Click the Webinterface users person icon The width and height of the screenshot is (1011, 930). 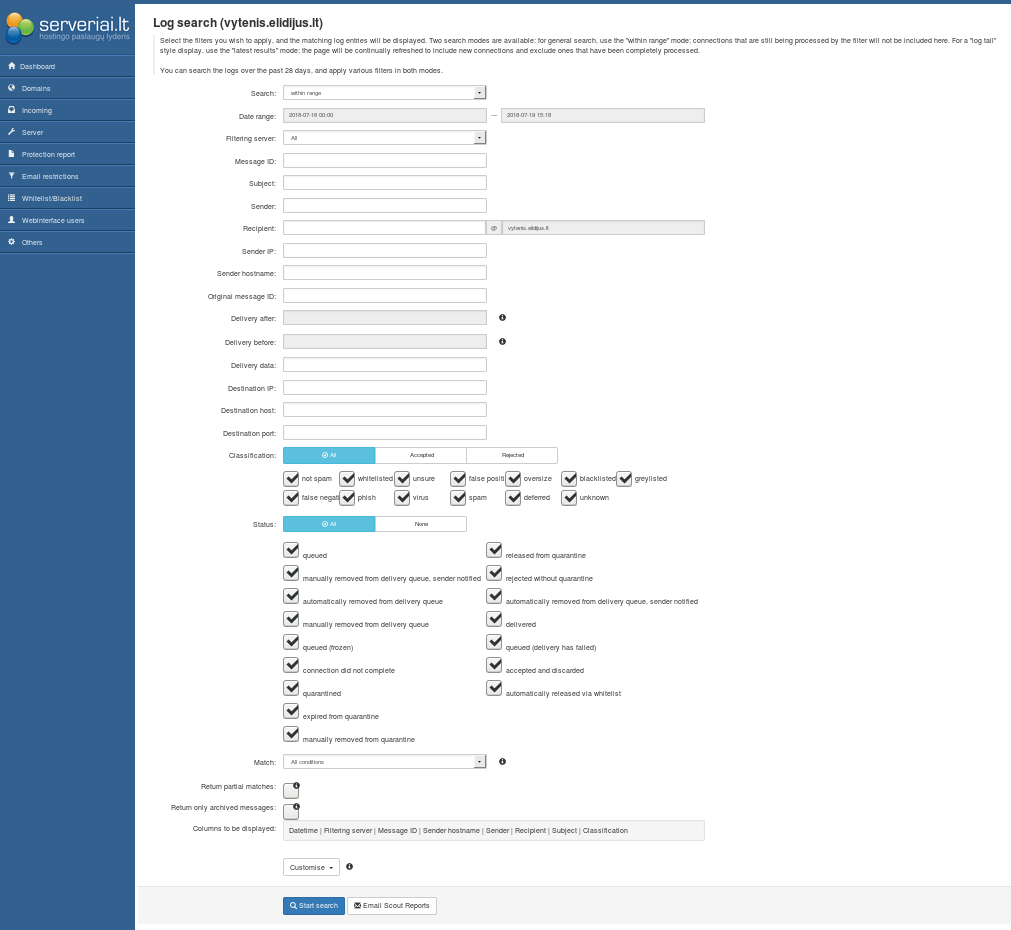12,220
